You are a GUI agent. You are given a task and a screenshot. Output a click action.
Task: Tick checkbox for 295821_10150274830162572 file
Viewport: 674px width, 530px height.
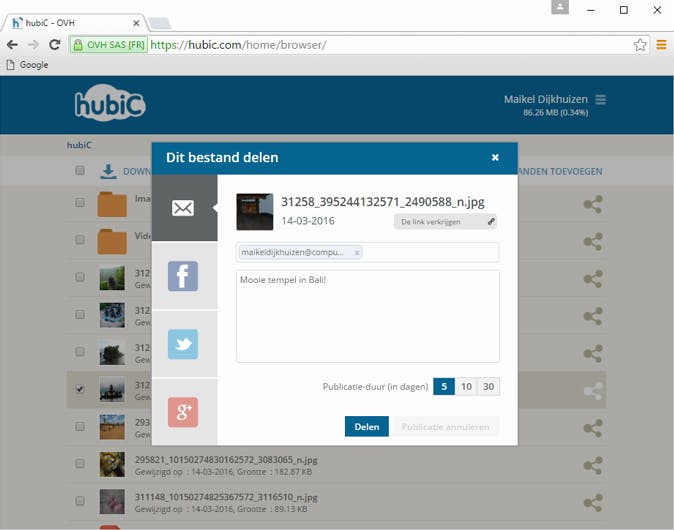(x=80, y=463)
